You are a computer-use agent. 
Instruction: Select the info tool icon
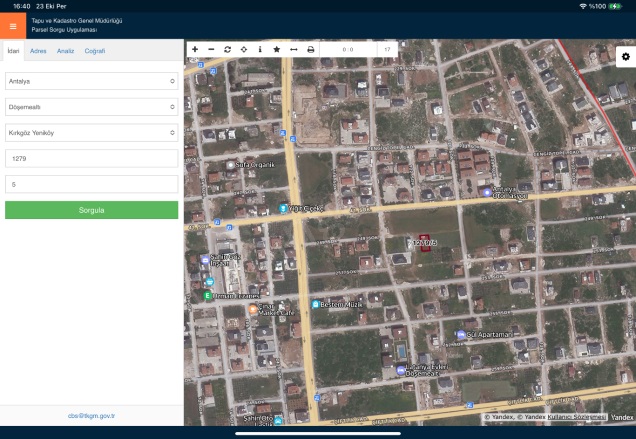[x=260, y=49]
